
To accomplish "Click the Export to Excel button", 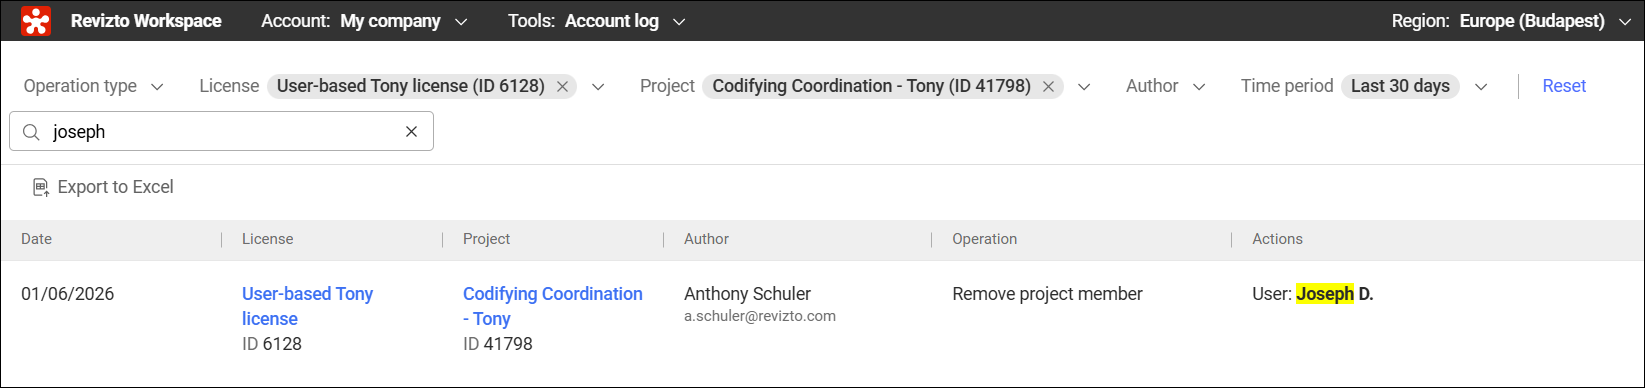I will [103, 187].
